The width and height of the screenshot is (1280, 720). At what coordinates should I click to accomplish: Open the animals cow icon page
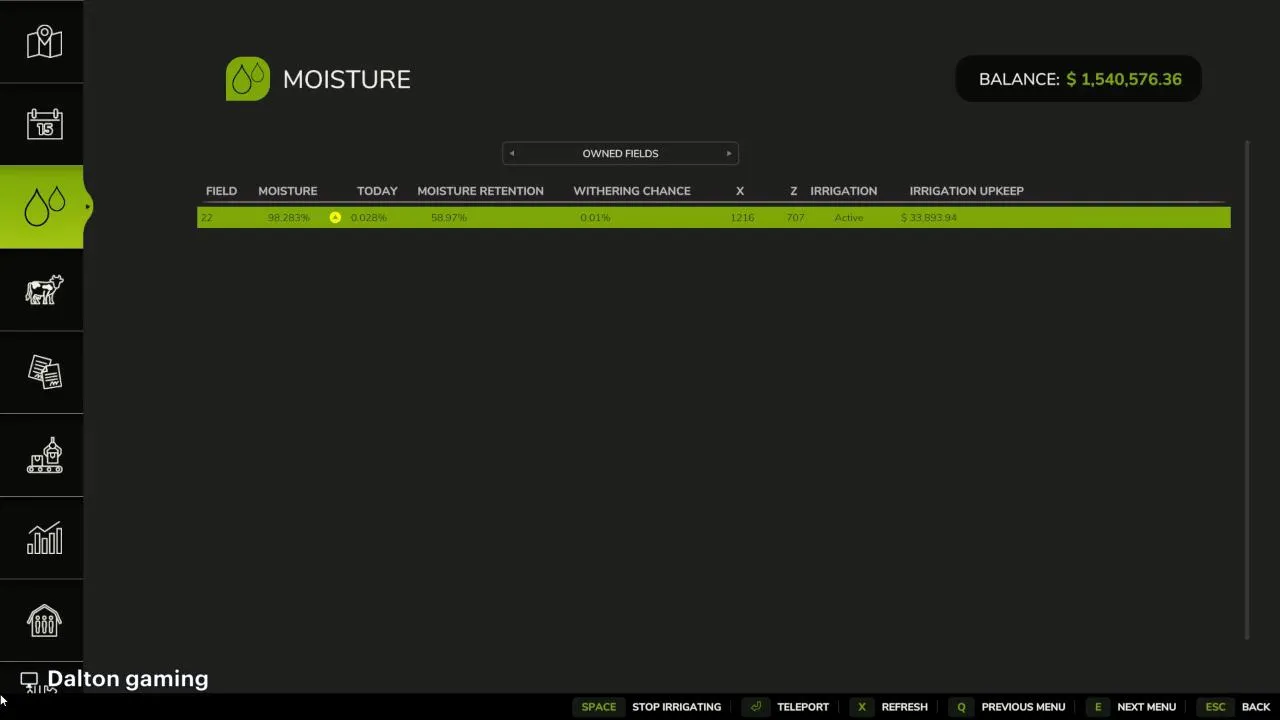[44, 290]
